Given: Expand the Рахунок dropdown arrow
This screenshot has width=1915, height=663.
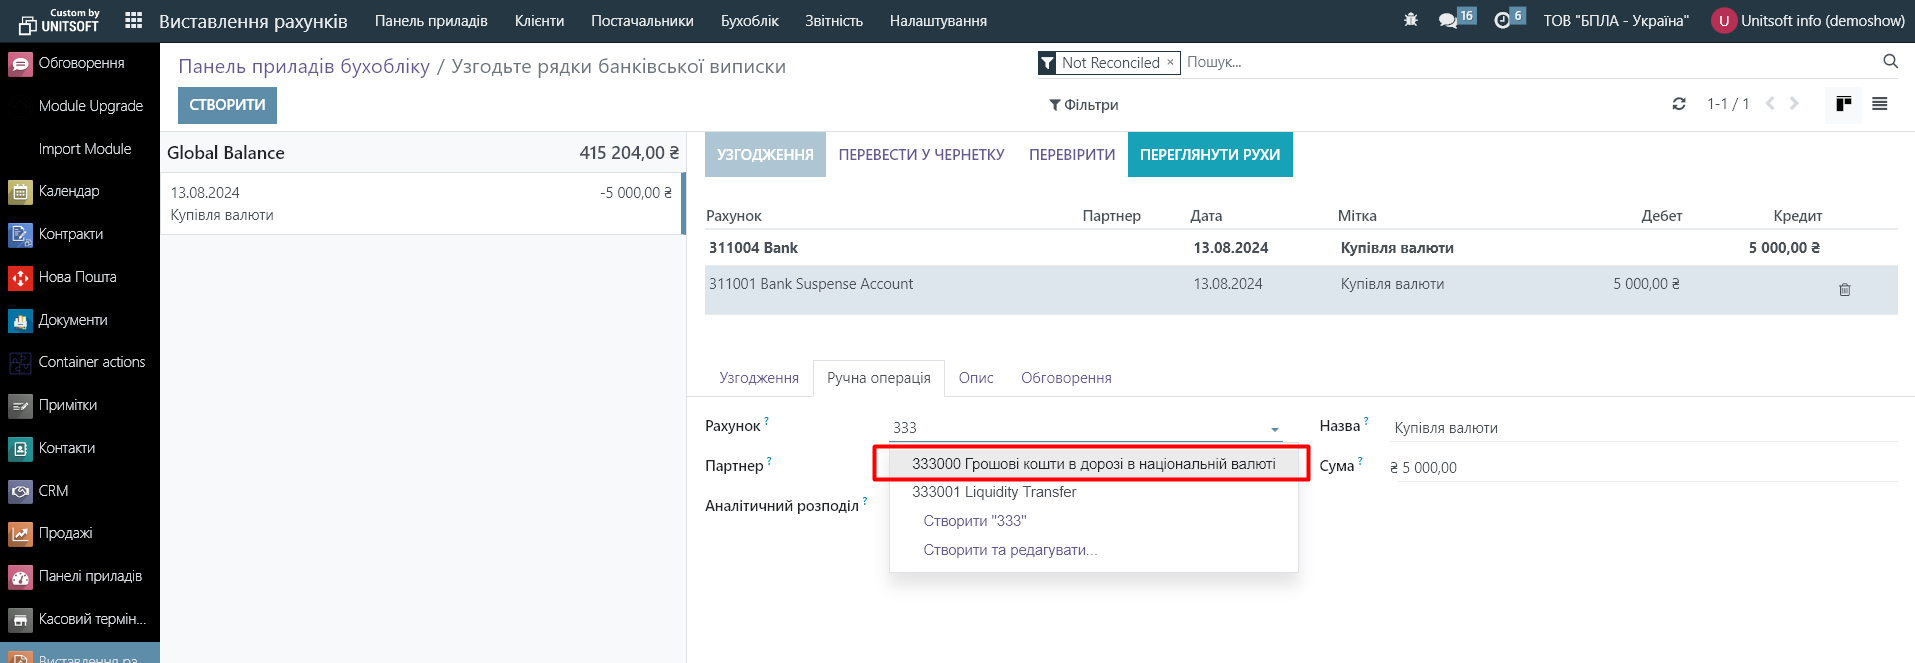Looking at the screenshot, I should 1275,429.
